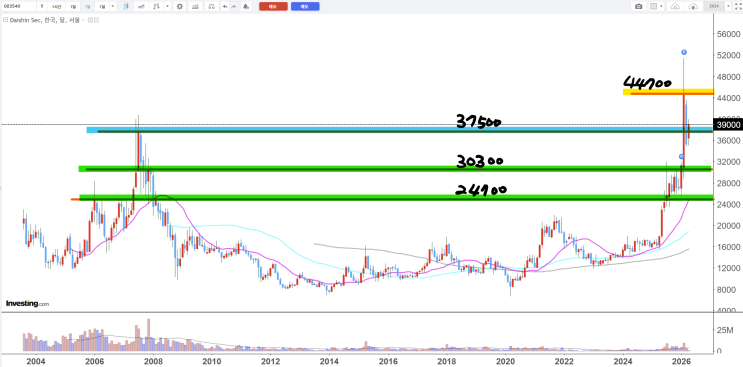Viewport: 743px width, 367px height.
Task: Expand the timeframe interval dropdown arrow
Action: point(112,6)
